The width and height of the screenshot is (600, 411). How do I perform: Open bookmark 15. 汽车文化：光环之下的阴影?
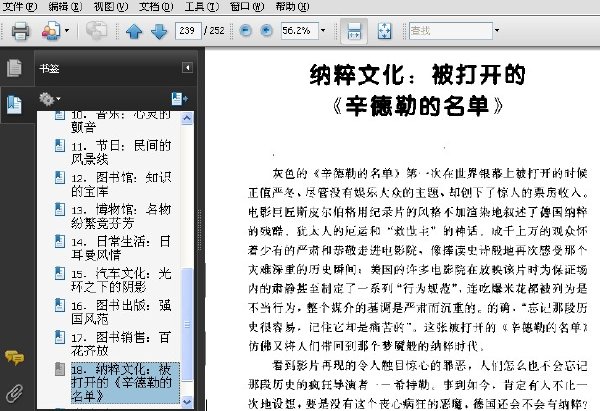[x=121, y=280]
